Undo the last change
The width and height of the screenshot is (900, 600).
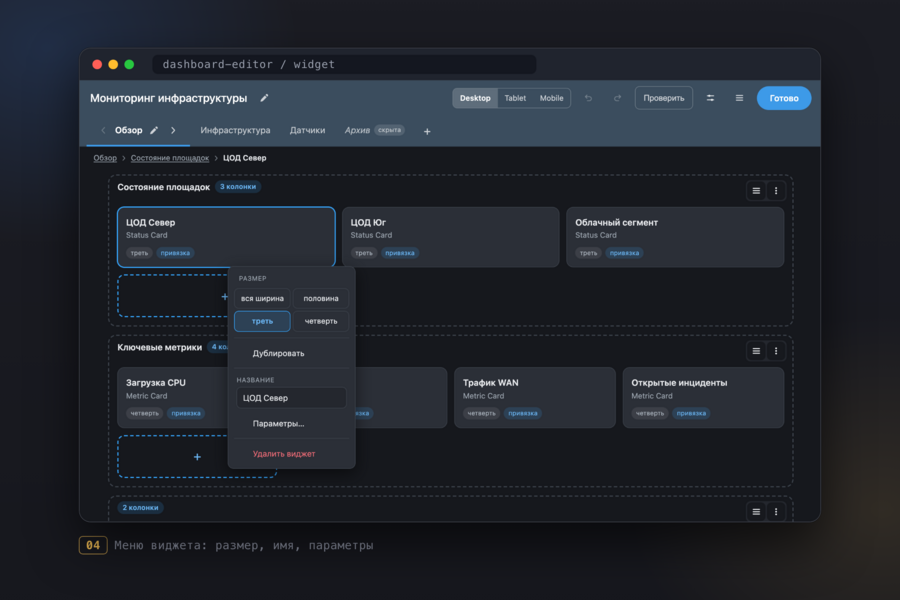click(x=588, y=98)
